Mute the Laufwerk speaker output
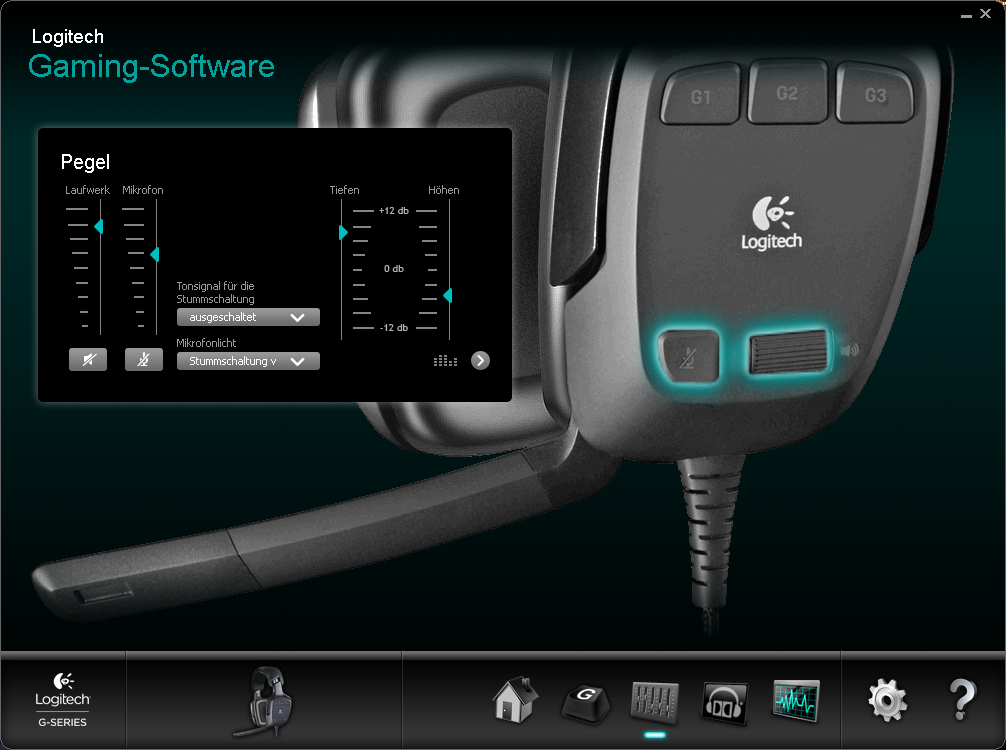Viewport: 1006px width, 750px height. point(88,360)
